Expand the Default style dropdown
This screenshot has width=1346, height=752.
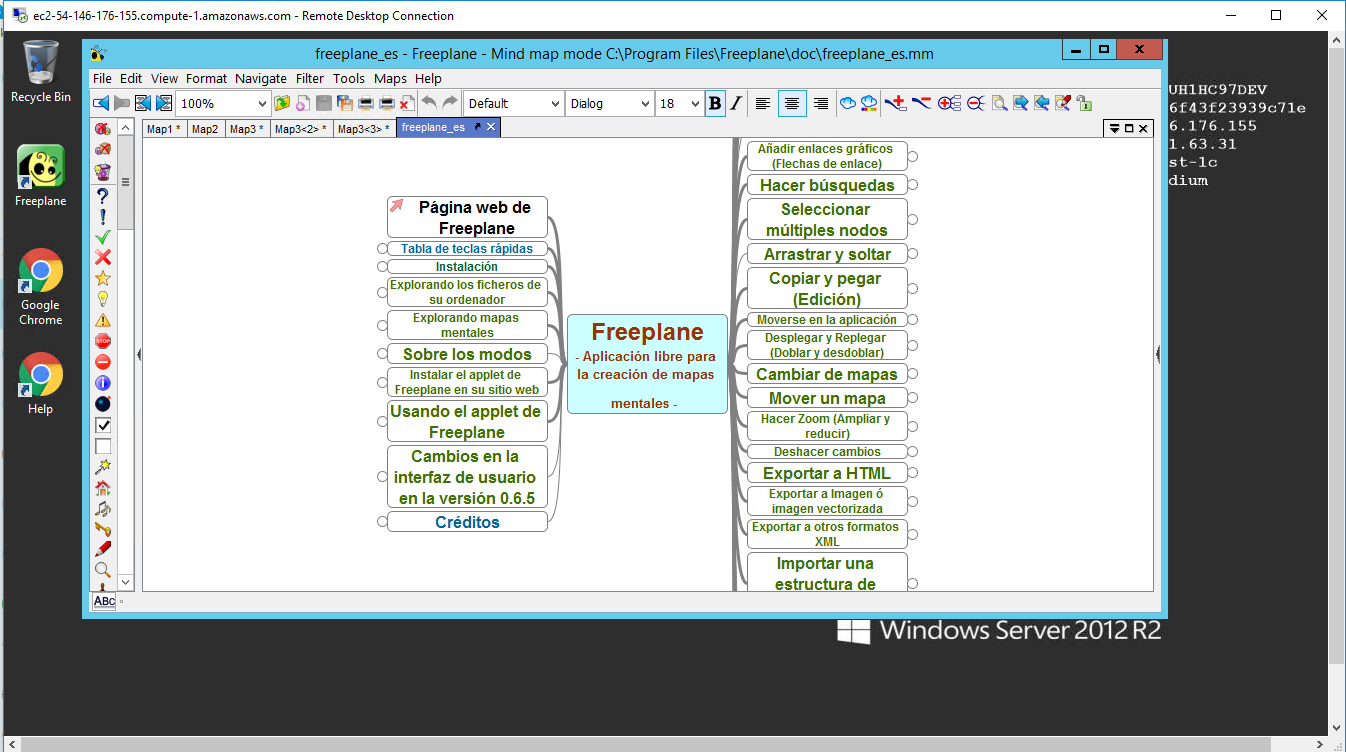coord(554,103)
